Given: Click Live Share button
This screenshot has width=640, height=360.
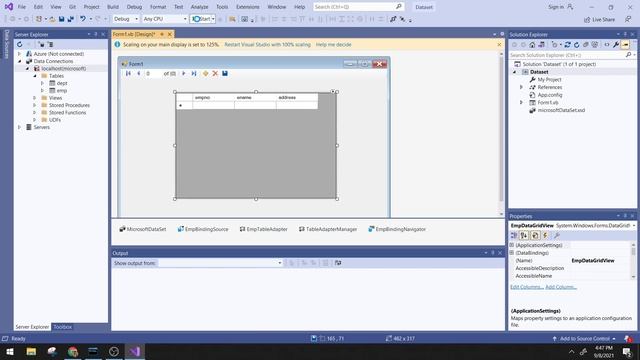Looking at the screenshot, I should click(599, 19).
